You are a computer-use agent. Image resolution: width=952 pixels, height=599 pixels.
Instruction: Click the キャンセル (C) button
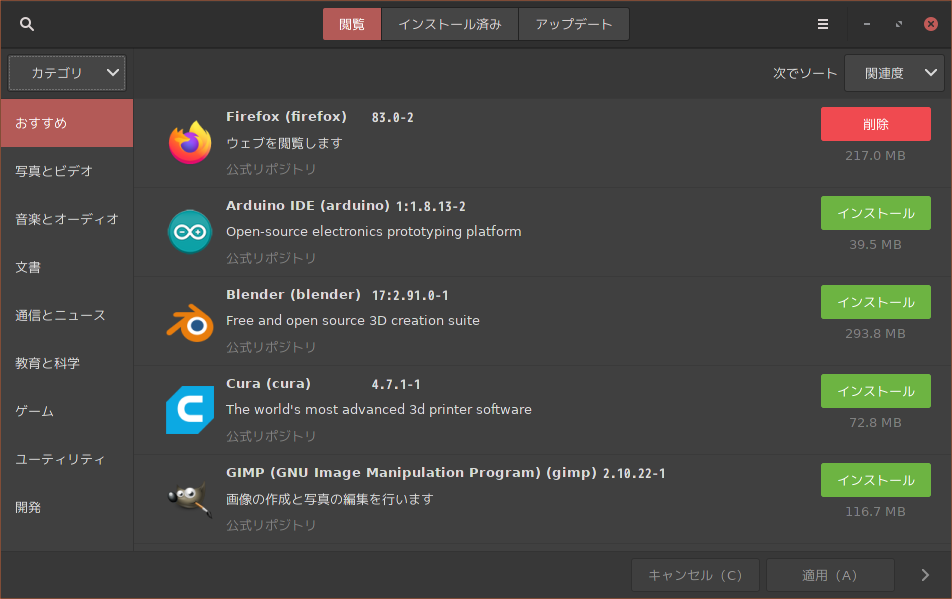pyautogui.click(x=695, y=575)
